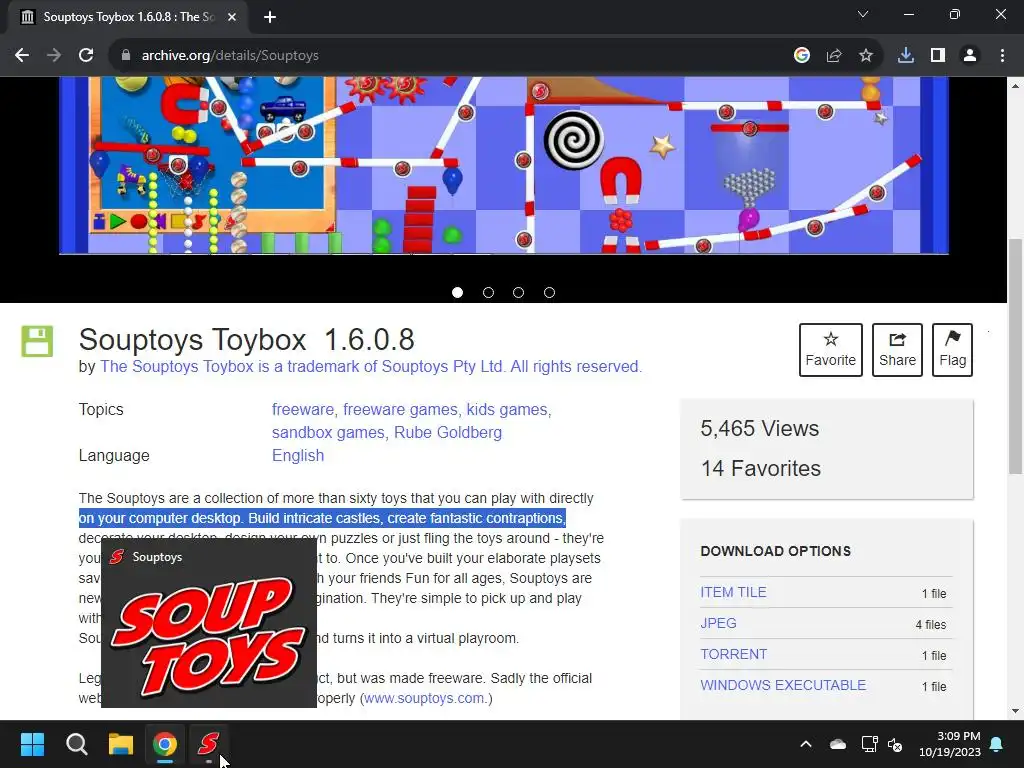Image resolution: width=1024 pixels, height=768 pixels.
Task: Flag this item
Action: click(x=952, y=350)
